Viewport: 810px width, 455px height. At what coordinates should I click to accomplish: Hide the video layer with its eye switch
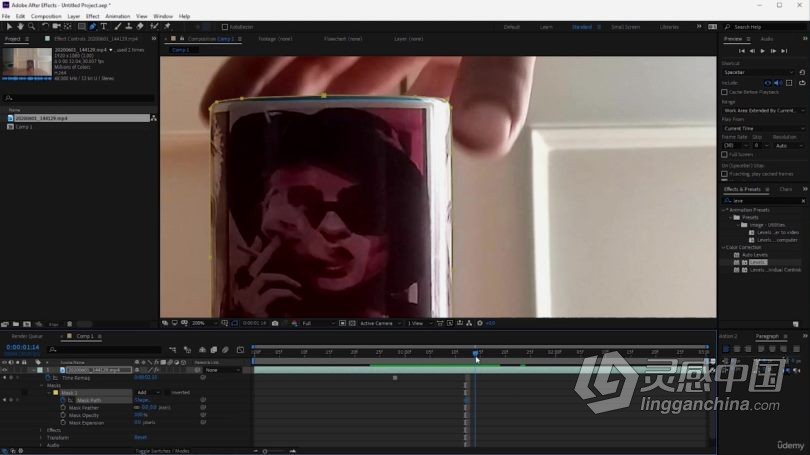[5, 370]
